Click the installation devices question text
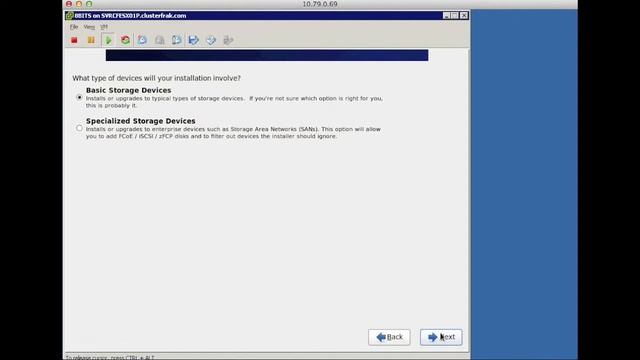Screen dimensions: 640x360 point(156,78)
